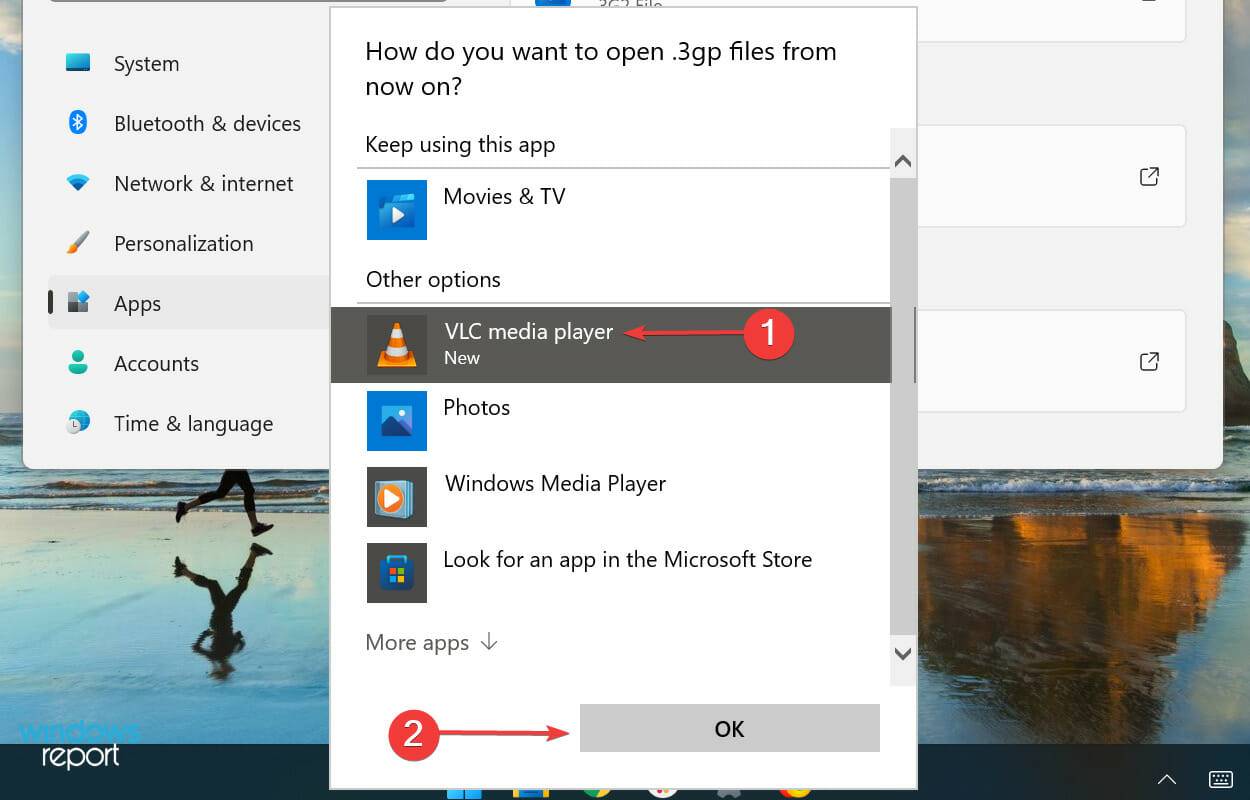Click the Photos app icon
Screen dimensions: 1250x800
397,421
